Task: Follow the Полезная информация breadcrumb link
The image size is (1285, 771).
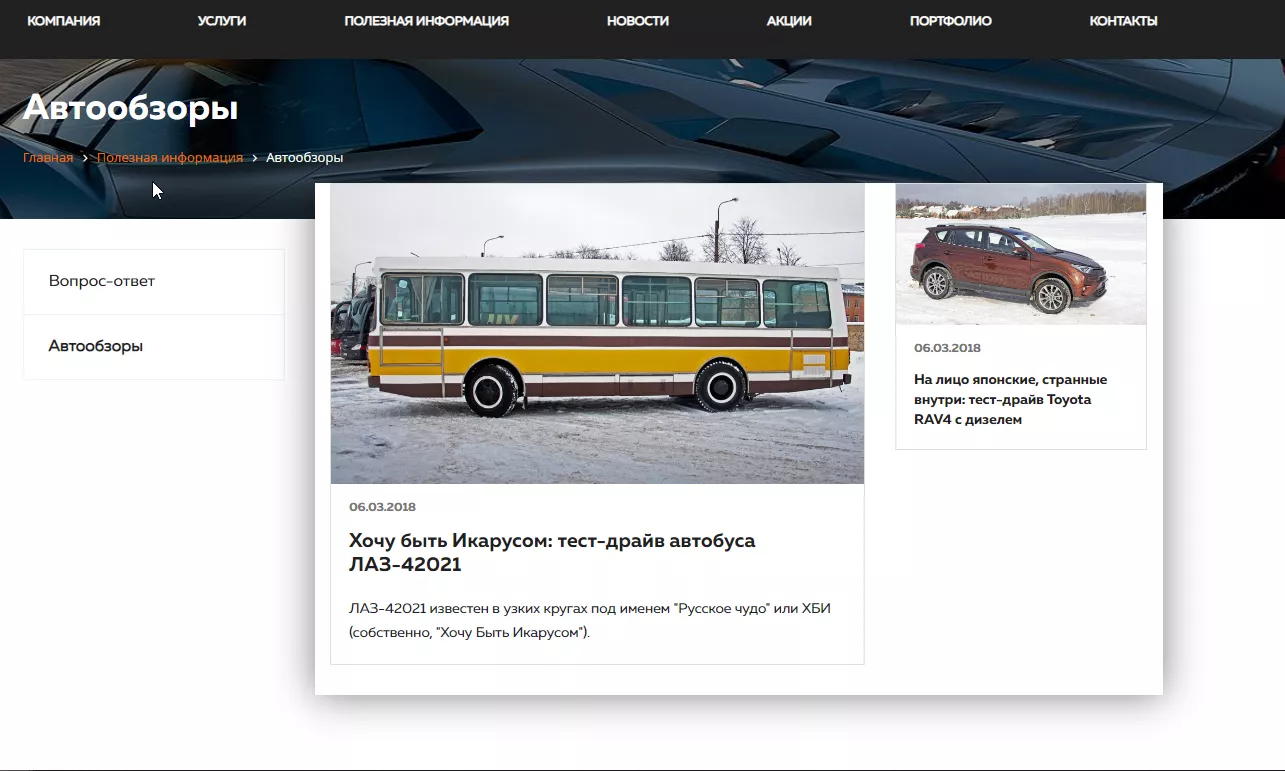Action: click(170, 158)
